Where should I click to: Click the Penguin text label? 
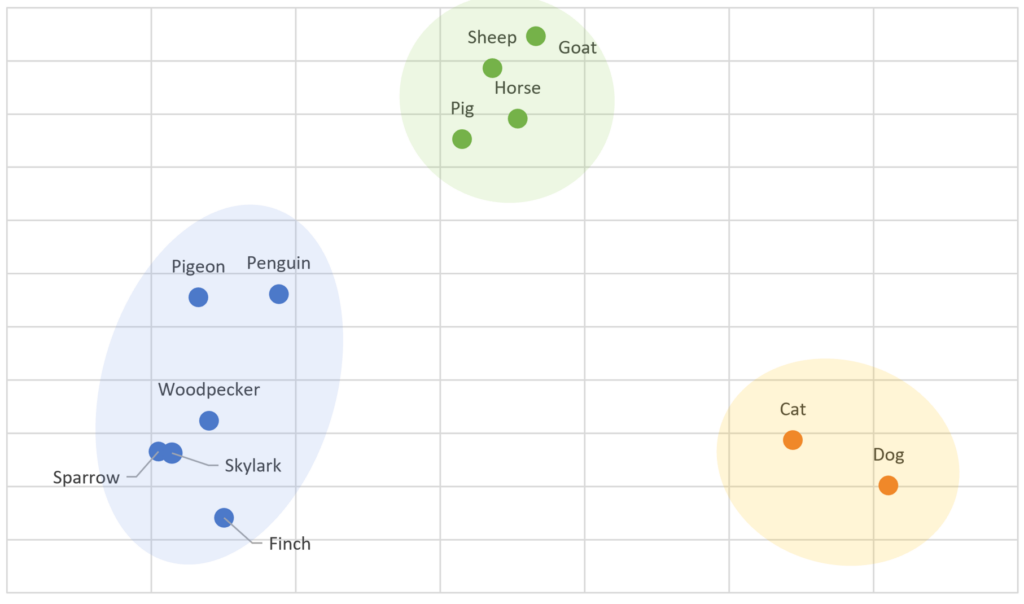(278, 263)
